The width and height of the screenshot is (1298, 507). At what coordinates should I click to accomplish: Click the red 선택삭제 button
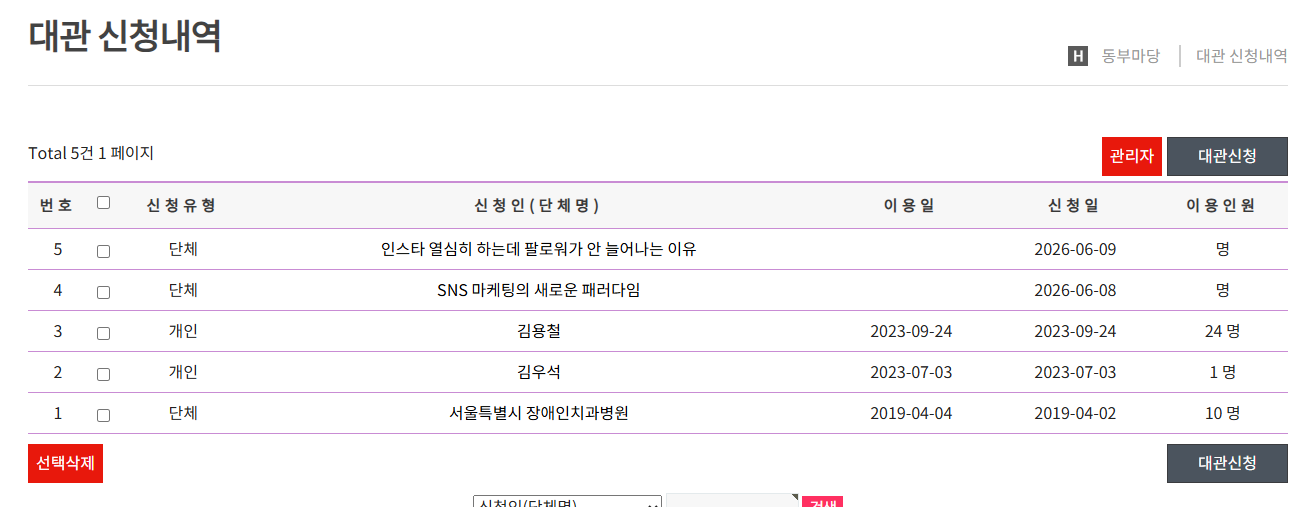pyautogui.click(x=65, y=463)
